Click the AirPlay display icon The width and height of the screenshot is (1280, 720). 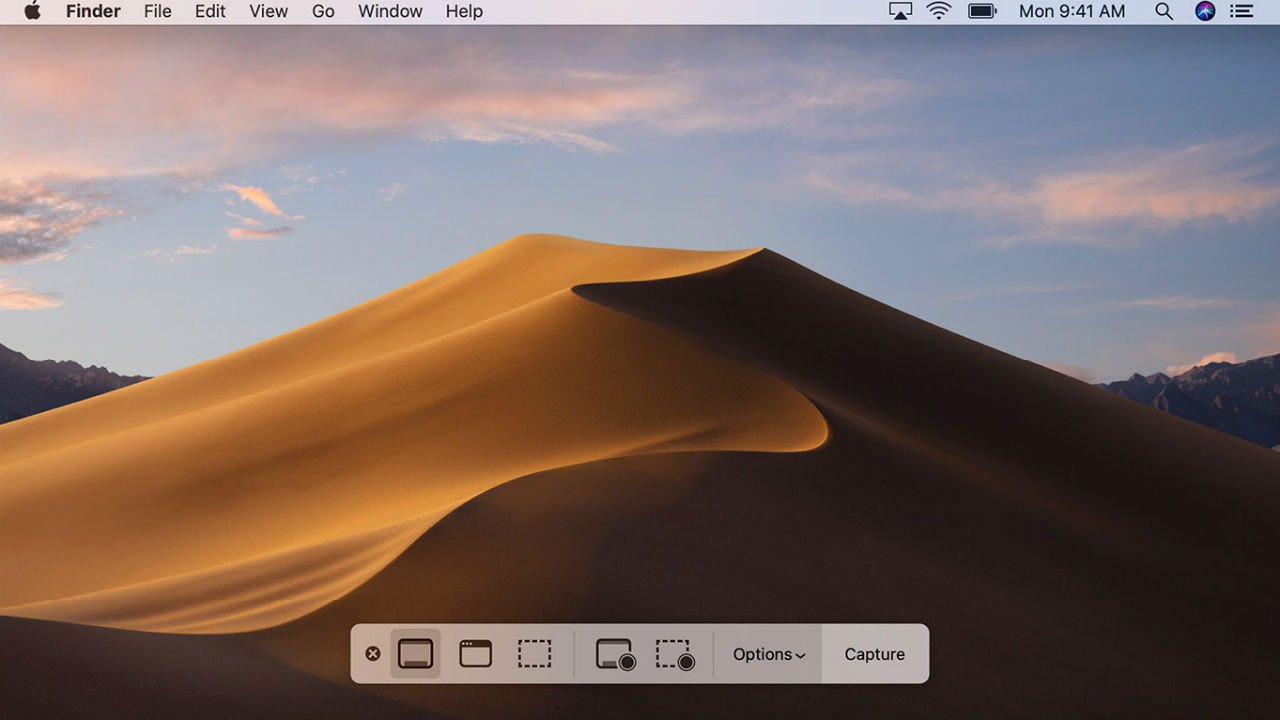(x=900, y=12)
